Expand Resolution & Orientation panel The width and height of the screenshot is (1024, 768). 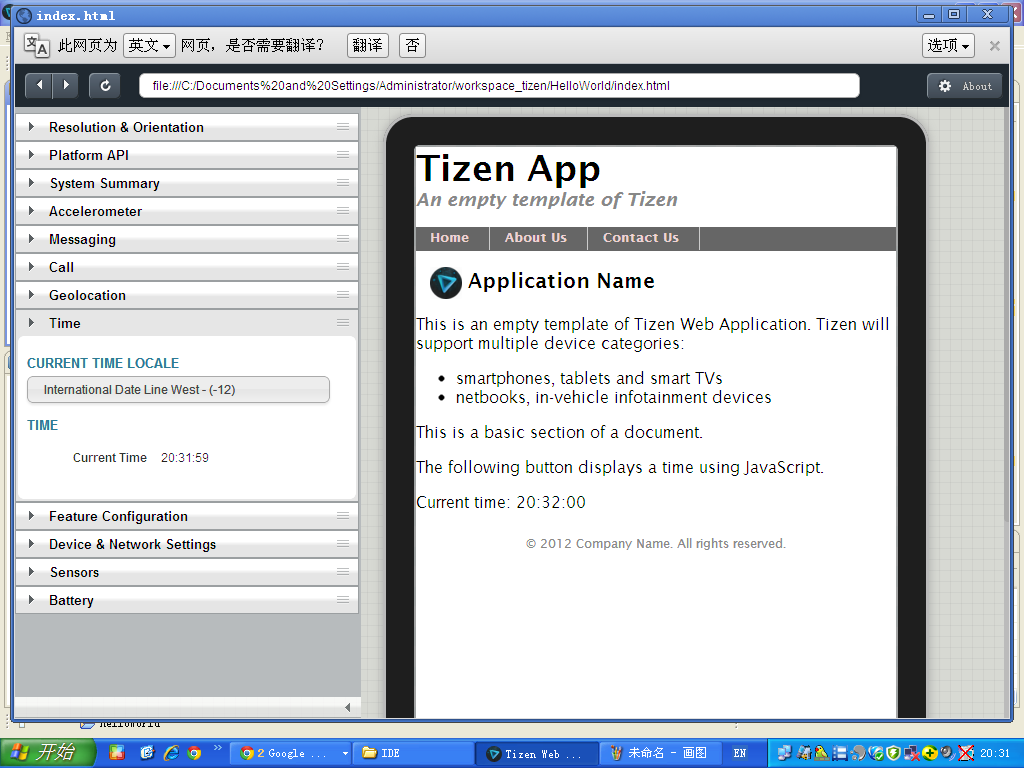pyautogui.click(x=187, y=127)
